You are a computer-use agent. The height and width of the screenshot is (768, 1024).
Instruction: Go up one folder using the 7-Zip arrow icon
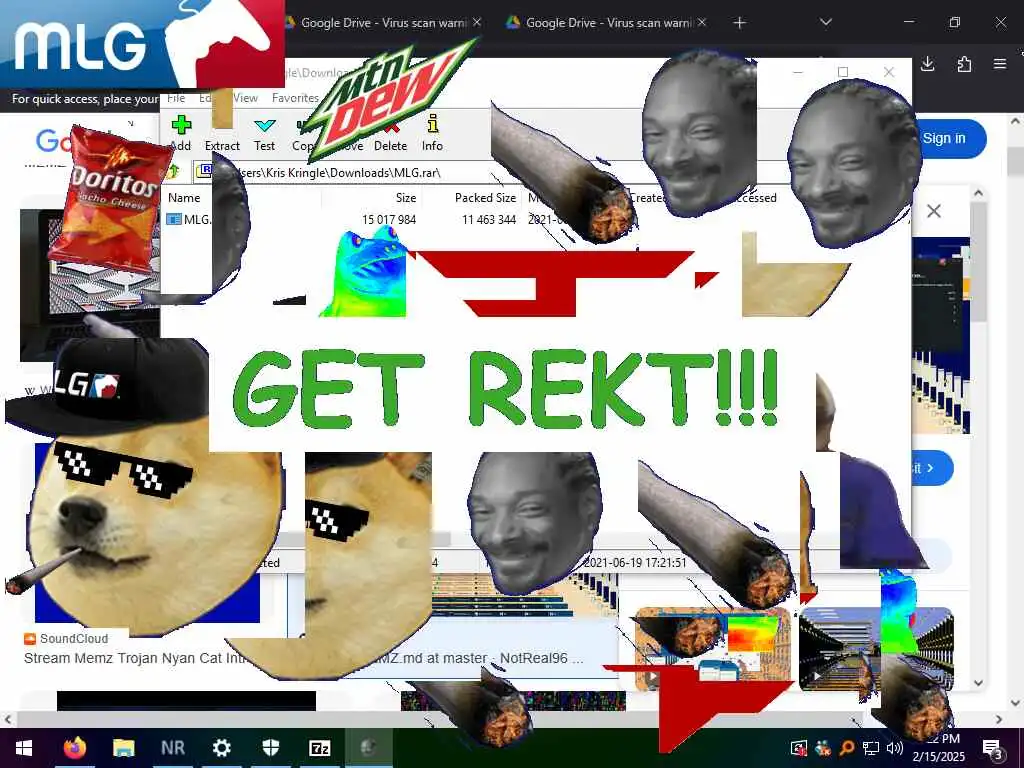pyautogui.click(x=175, y=172)
